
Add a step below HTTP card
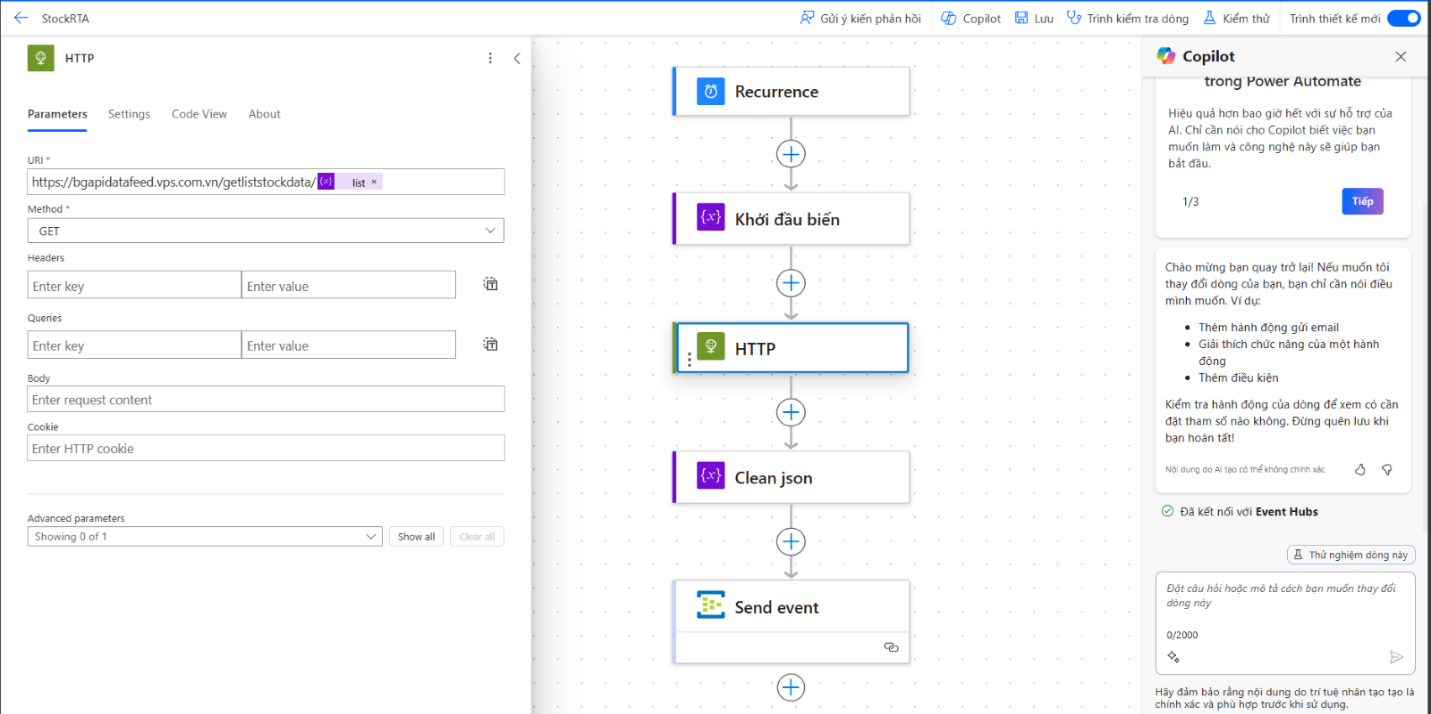[x=791, y=412]
